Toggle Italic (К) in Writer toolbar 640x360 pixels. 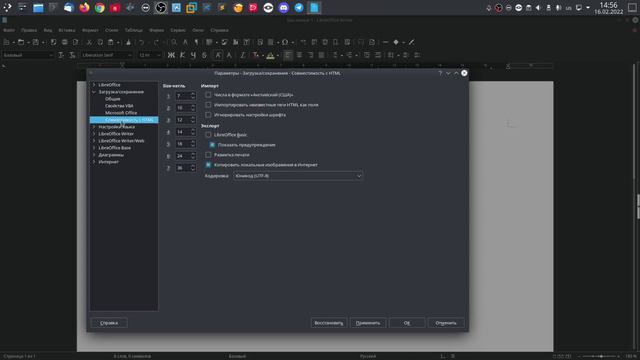click(182, 55)
